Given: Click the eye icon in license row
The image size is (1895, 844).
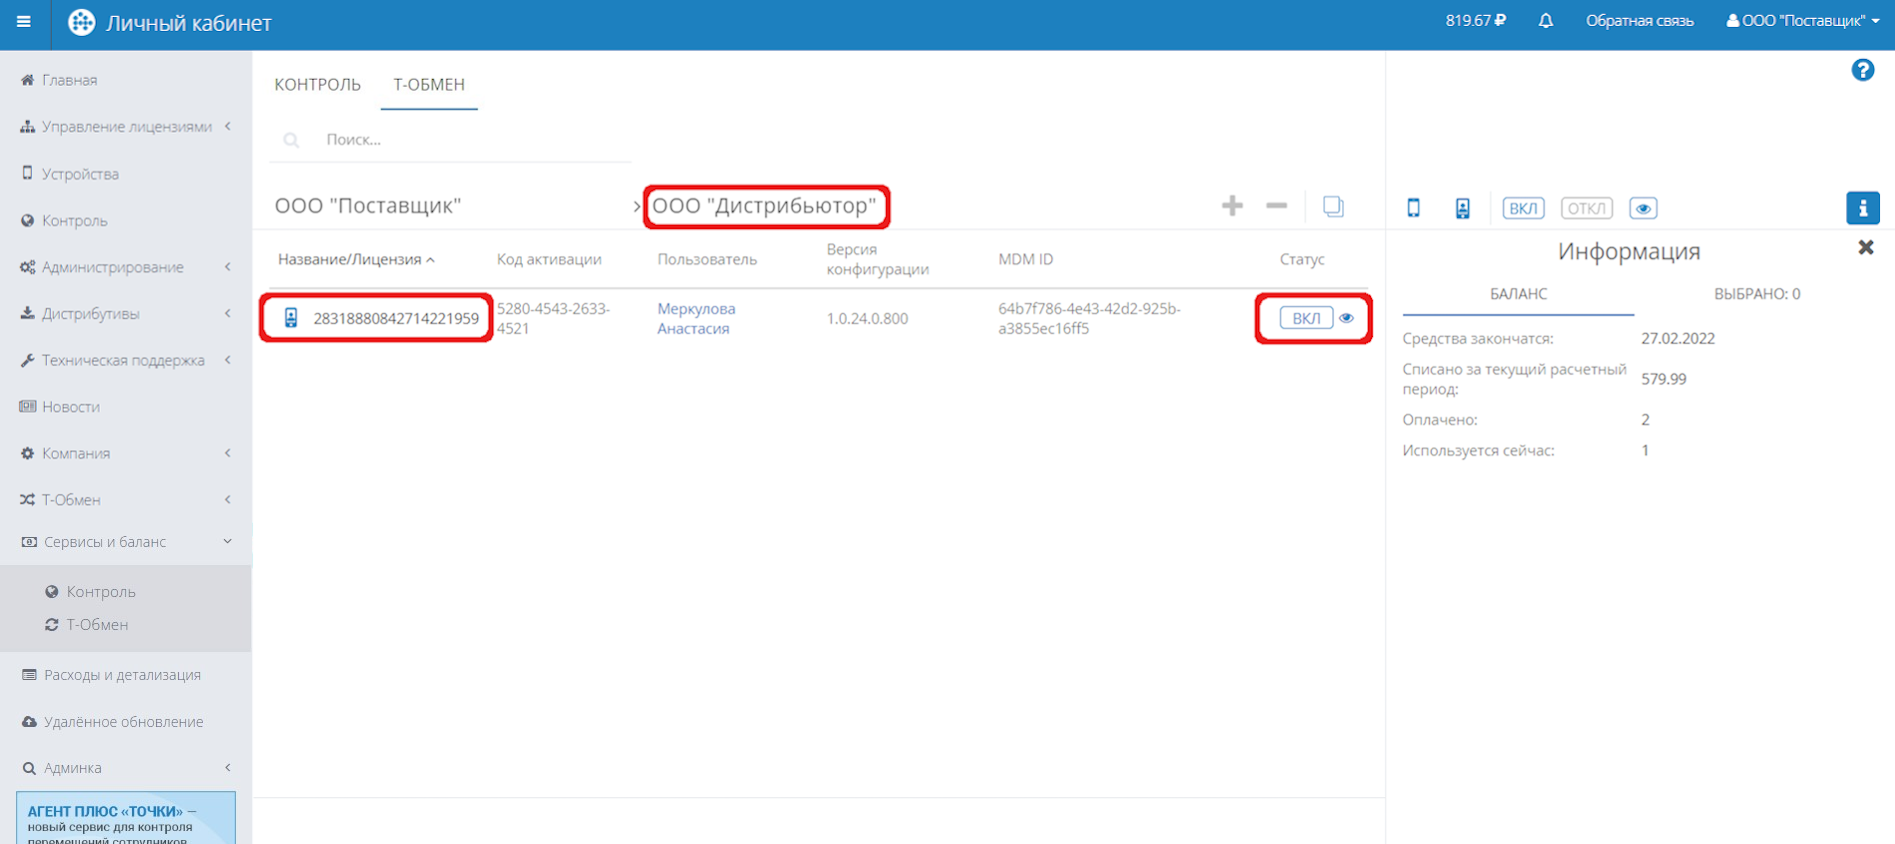Looking at the screenshot, I should pyautogui.click(x=1347, y=318).
